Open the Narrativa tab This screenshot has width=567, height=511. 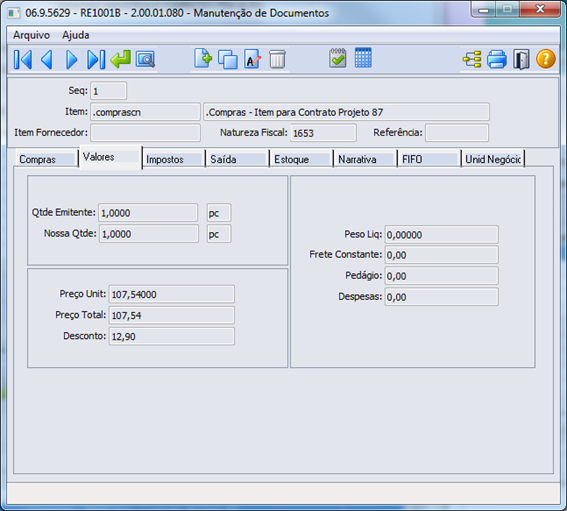(x=365, y=159)
